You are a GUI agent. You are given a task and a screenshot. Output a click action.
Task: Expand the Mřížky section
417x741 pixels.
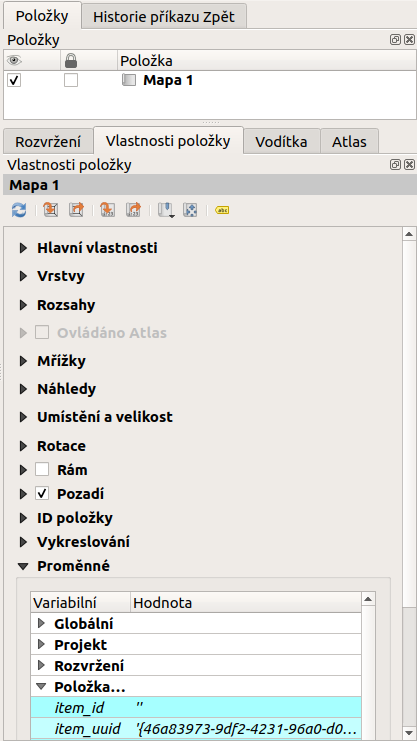(23, 361)
